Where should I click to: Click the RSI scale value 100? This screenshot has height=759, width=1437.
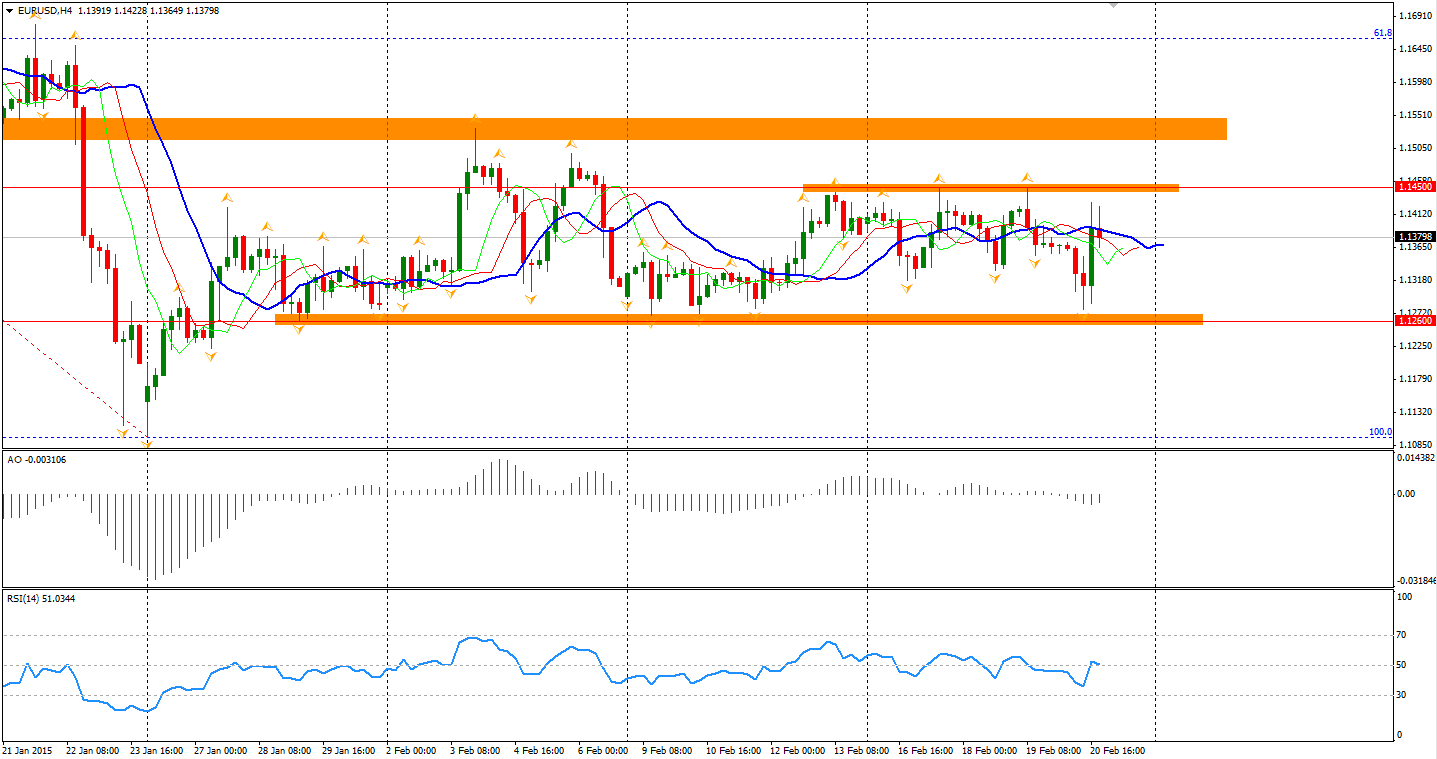1404,597
